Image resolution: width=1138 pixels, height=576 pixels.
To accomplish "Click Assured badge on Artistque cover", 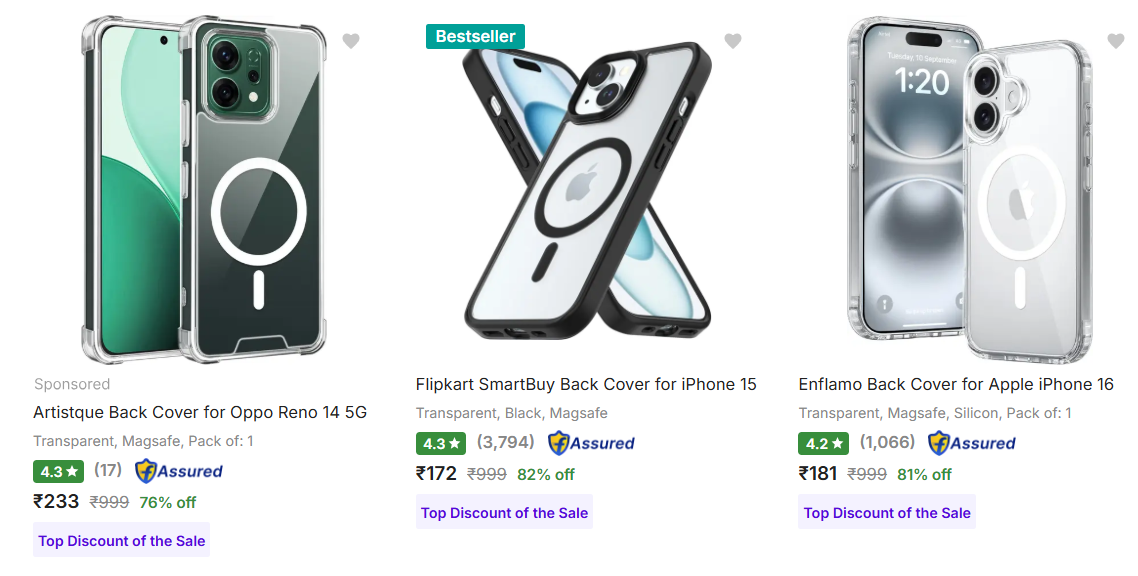I will tap(179, 471).
